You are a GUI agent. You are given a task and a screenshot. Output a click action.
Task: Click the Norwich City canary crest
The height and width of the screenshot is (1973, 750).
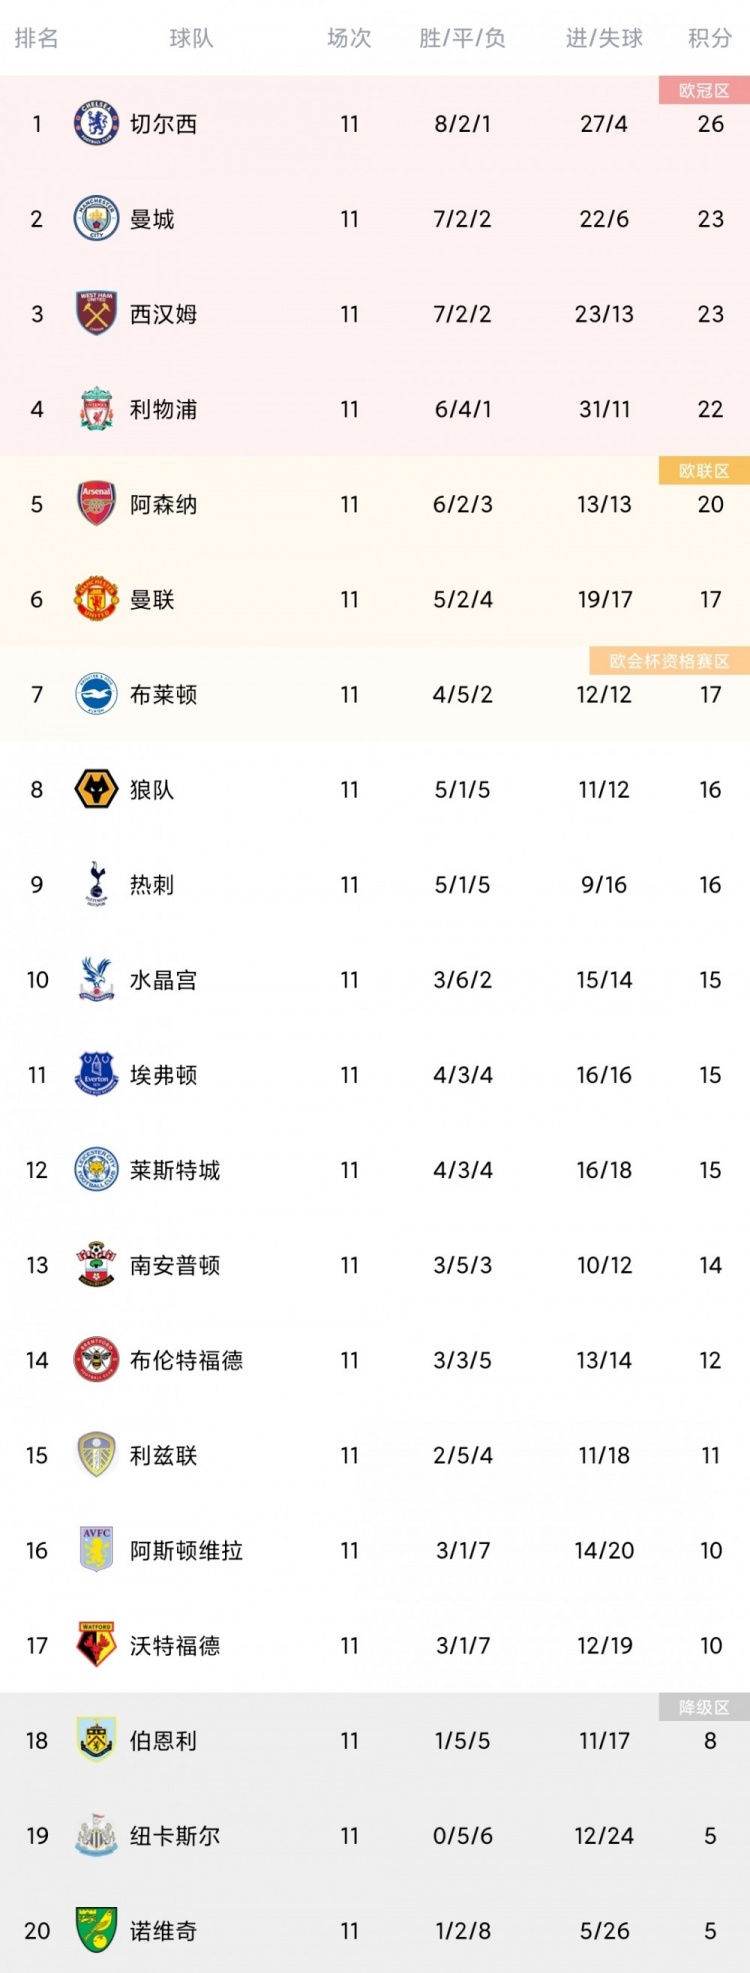[x=97, y=1931]
